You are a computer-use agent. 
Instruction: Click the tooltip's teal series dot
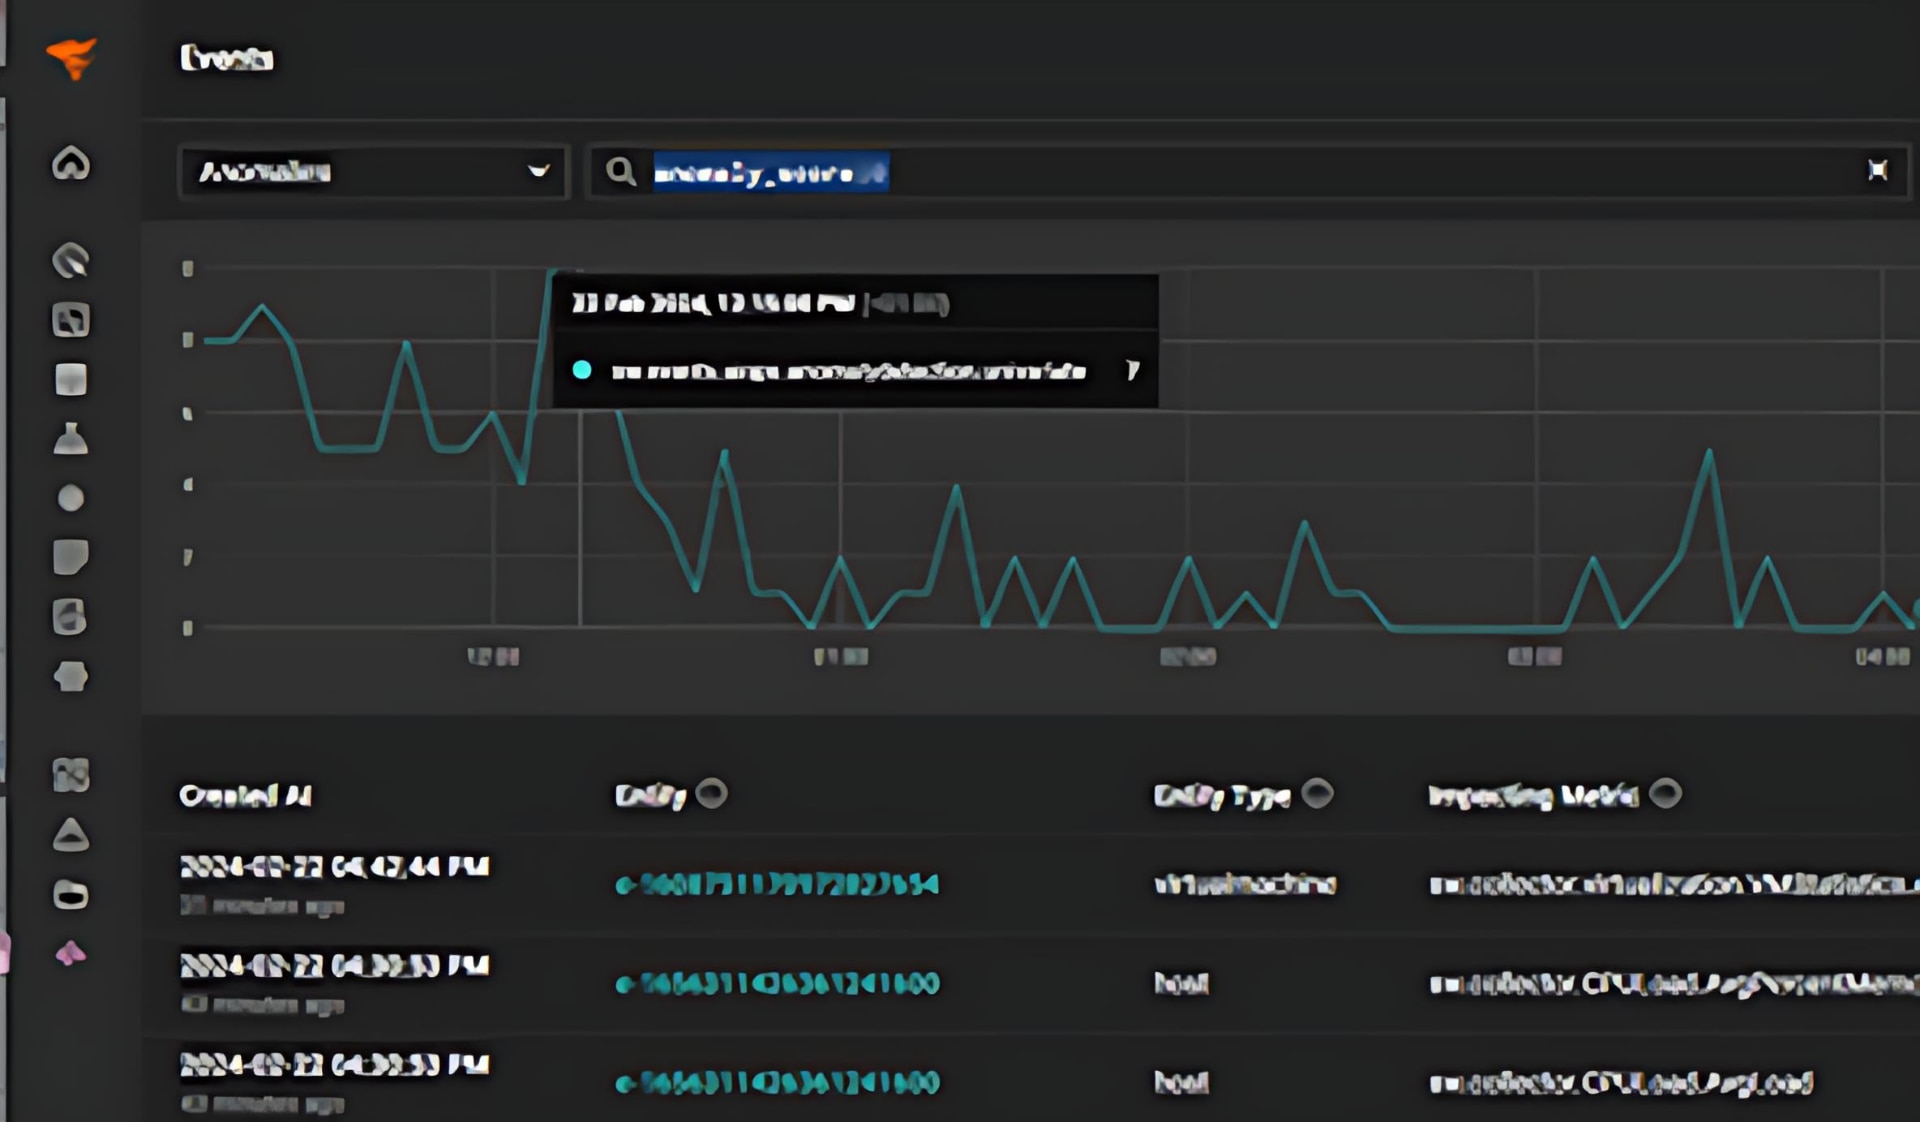pos(582,370)
